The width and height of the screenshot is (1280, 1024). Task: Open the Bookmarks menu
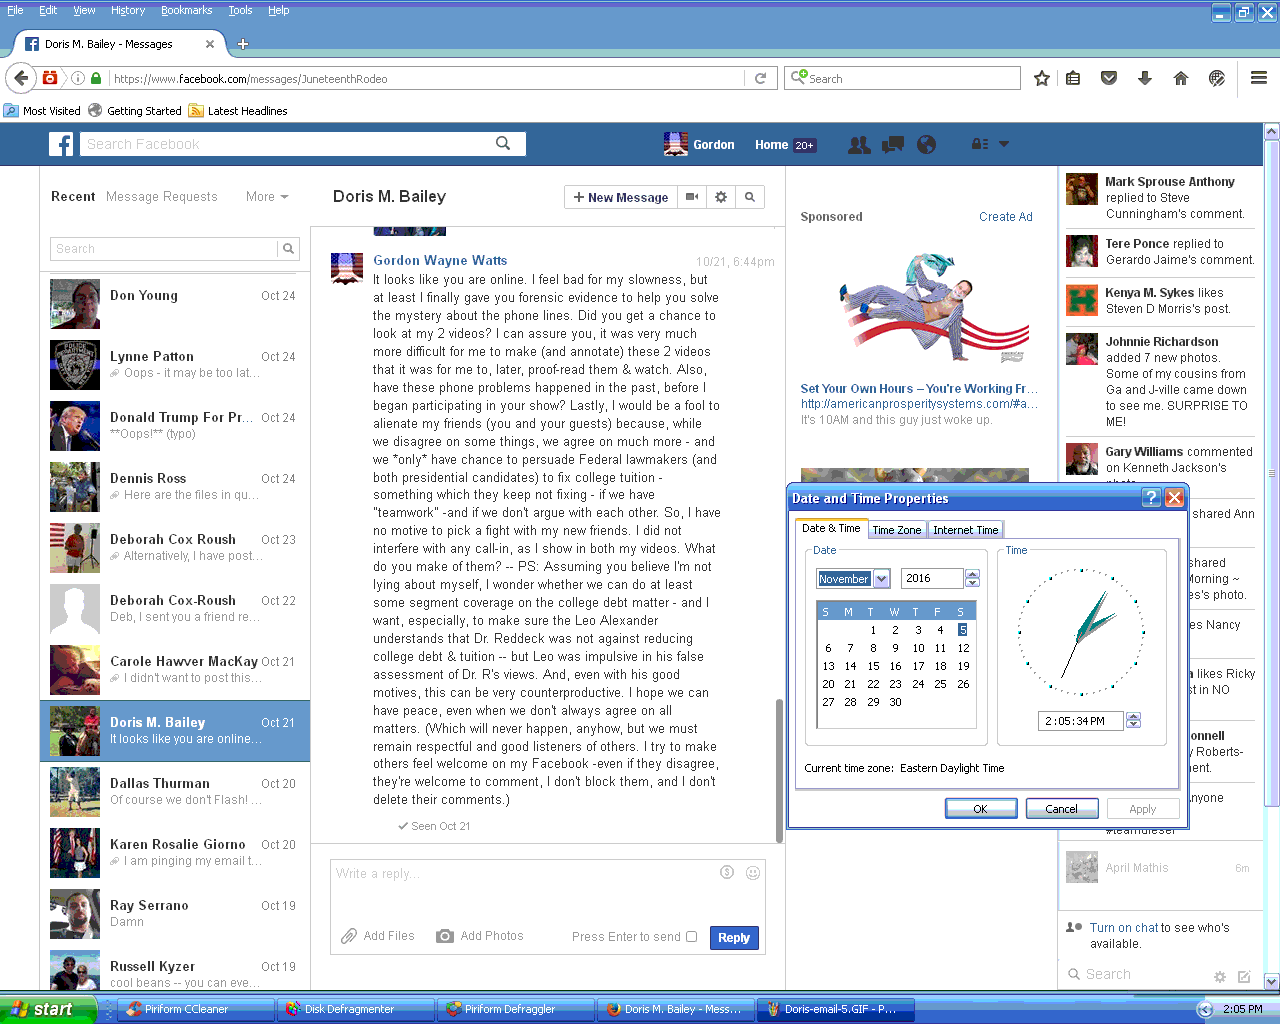186,10
